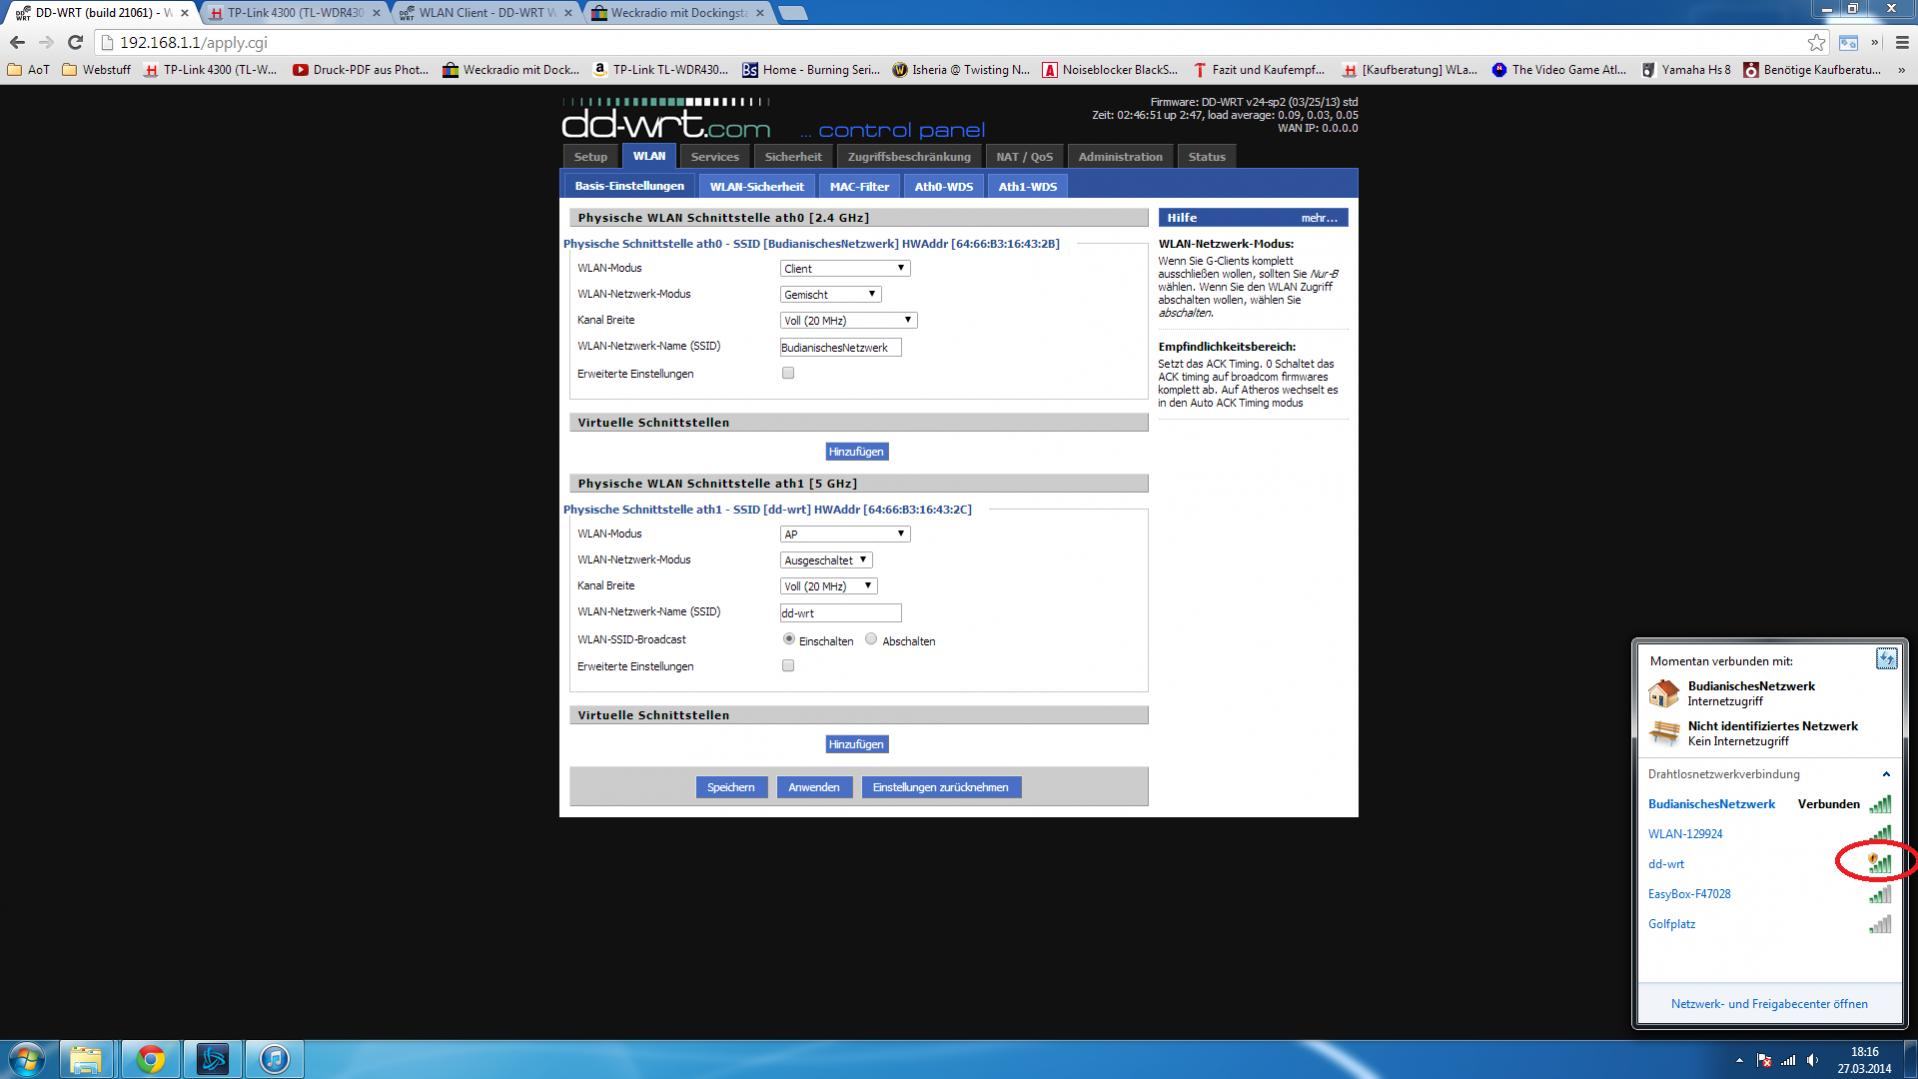Click the Anwenden button
Viewport: 1918px width, 1079px height.
813,787
